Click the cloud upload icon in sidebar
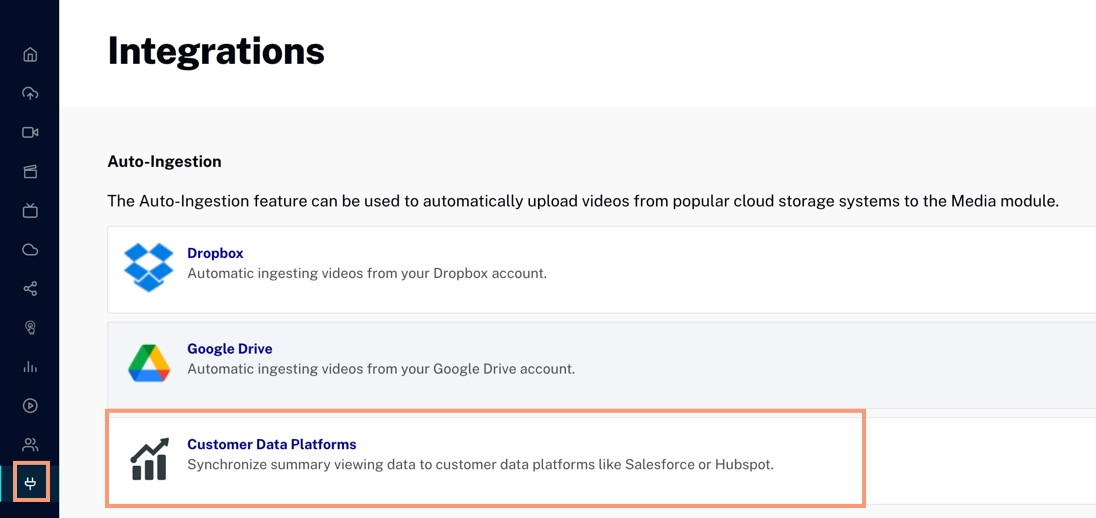The image size is (1096, 518). [x=30, y=93]
